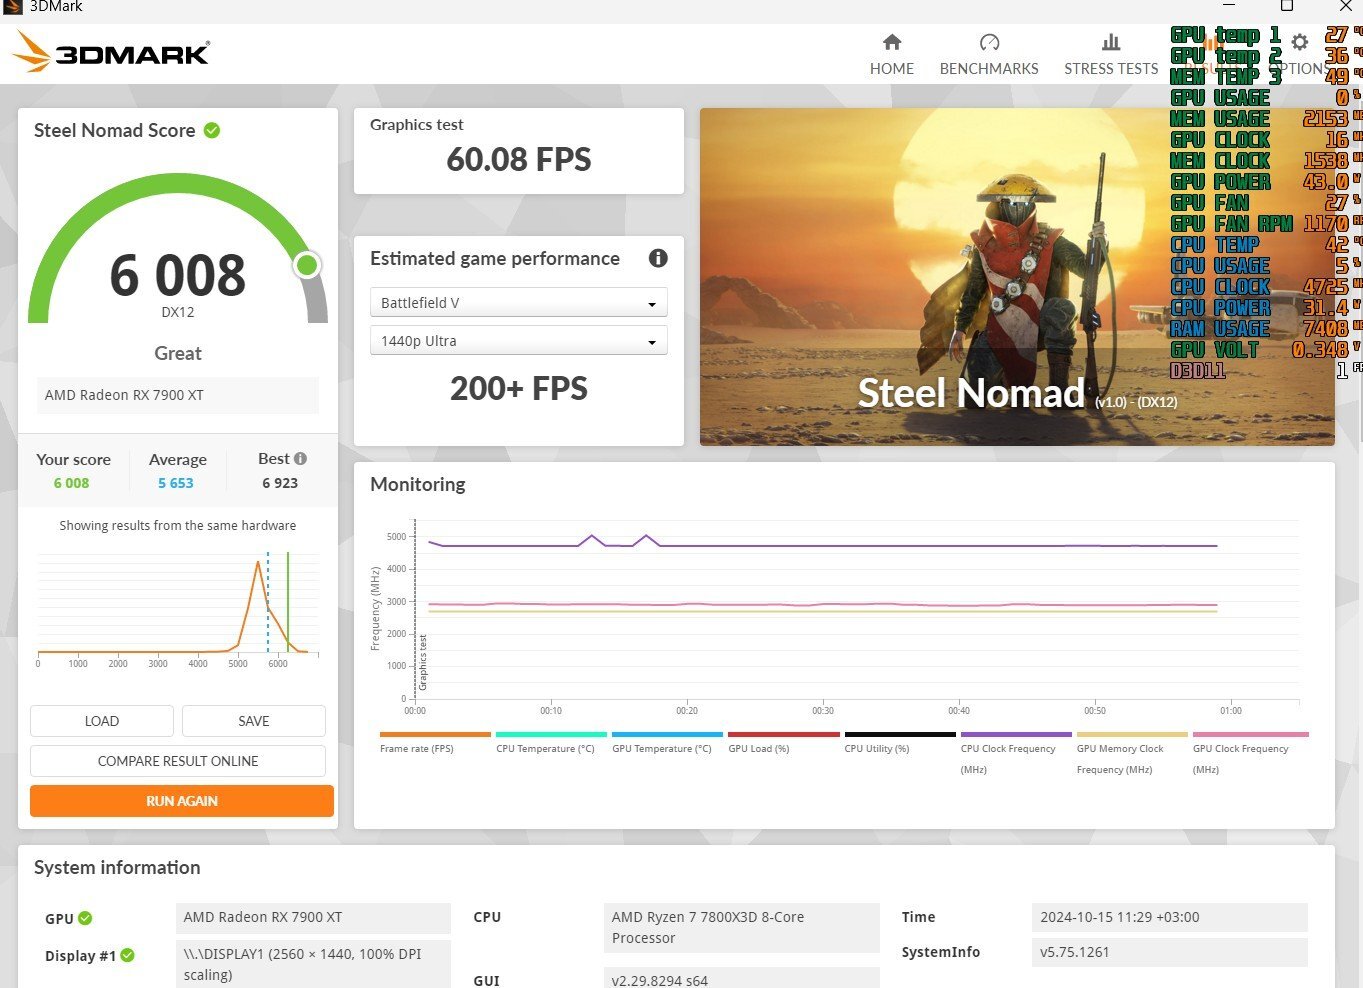Click the GPU Clock Frequency pink legend swatch

click(1250, 734)
